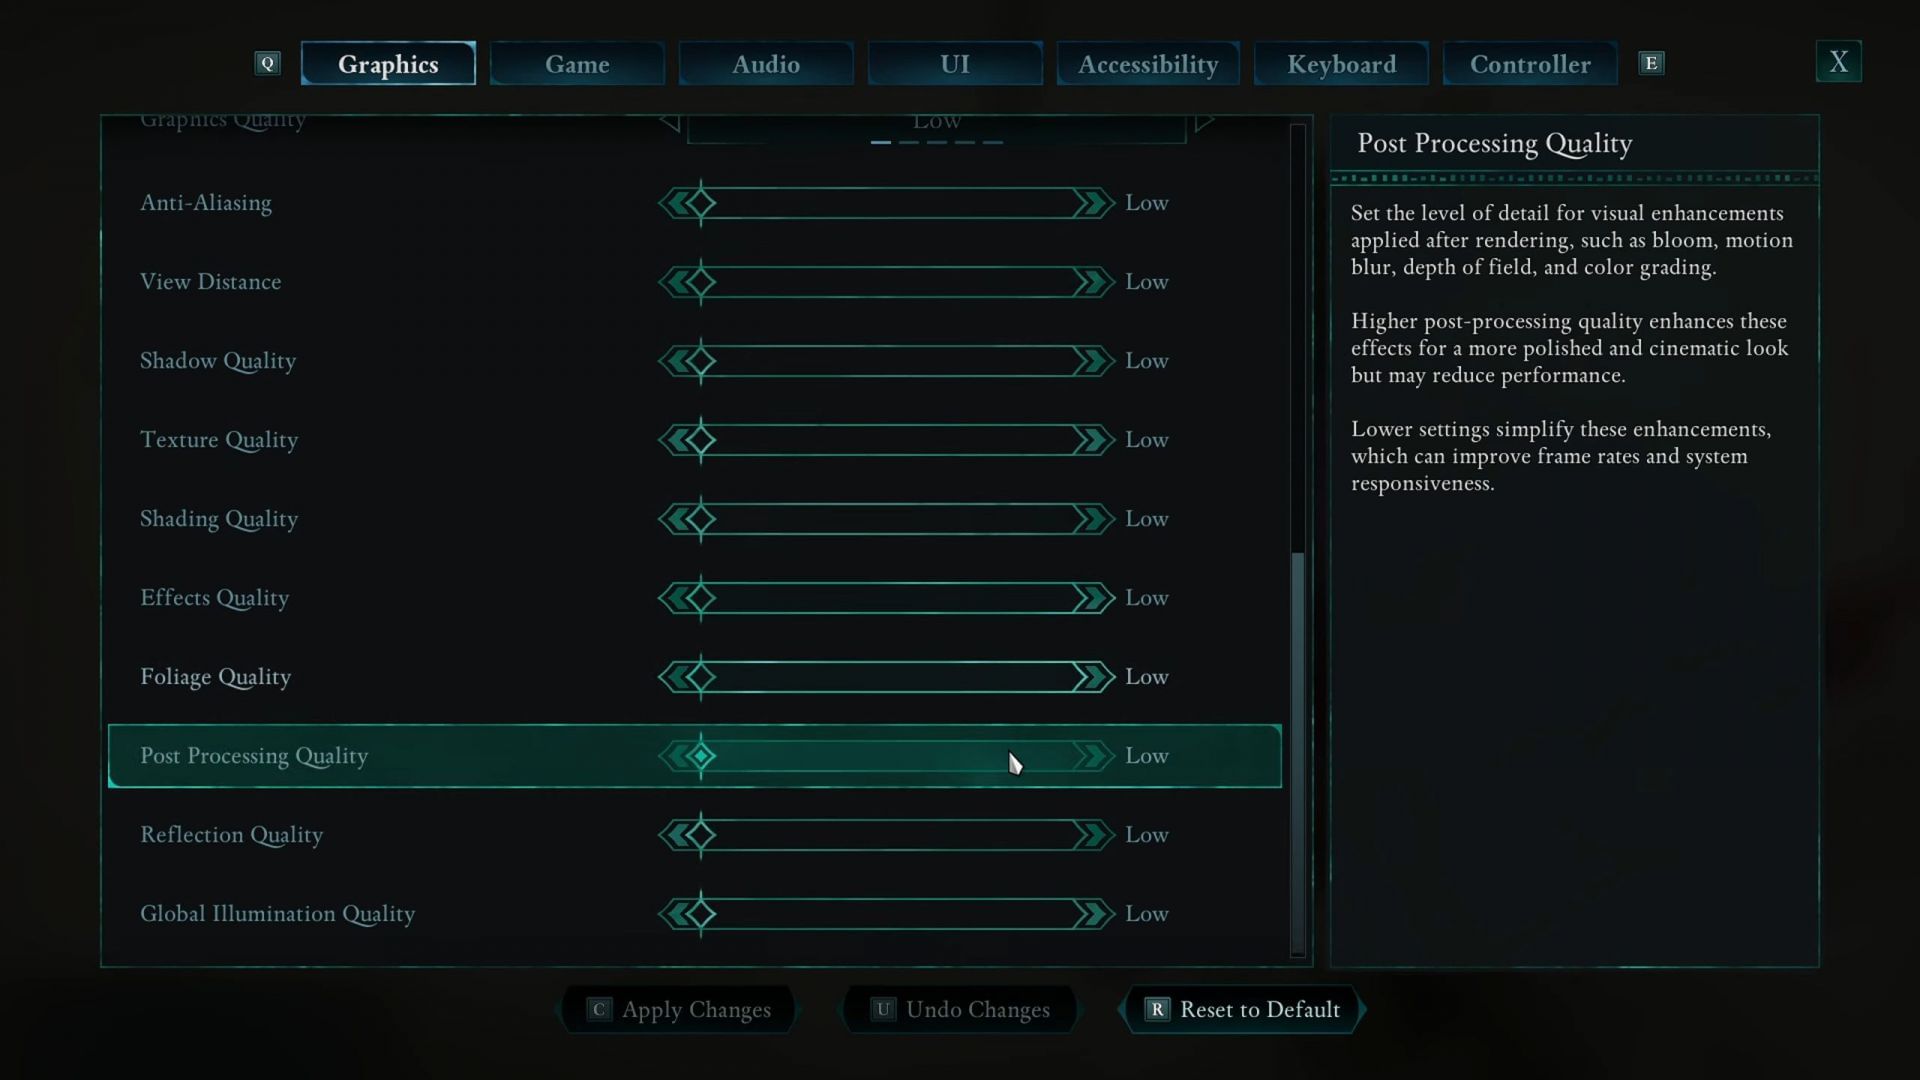
Task: Click Apply Changes button
Action: pyautogui.click(x=678, y=1010)
